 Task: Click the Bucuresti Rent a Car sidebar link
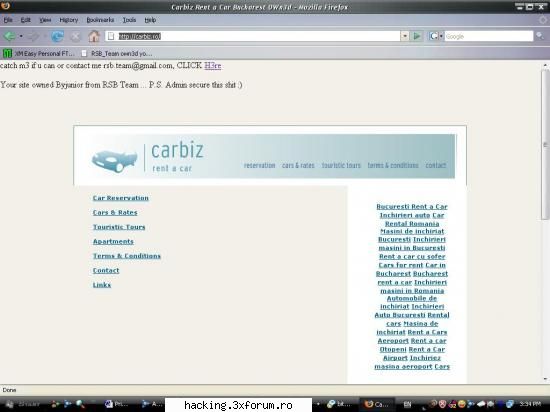[x=412, y=207]
